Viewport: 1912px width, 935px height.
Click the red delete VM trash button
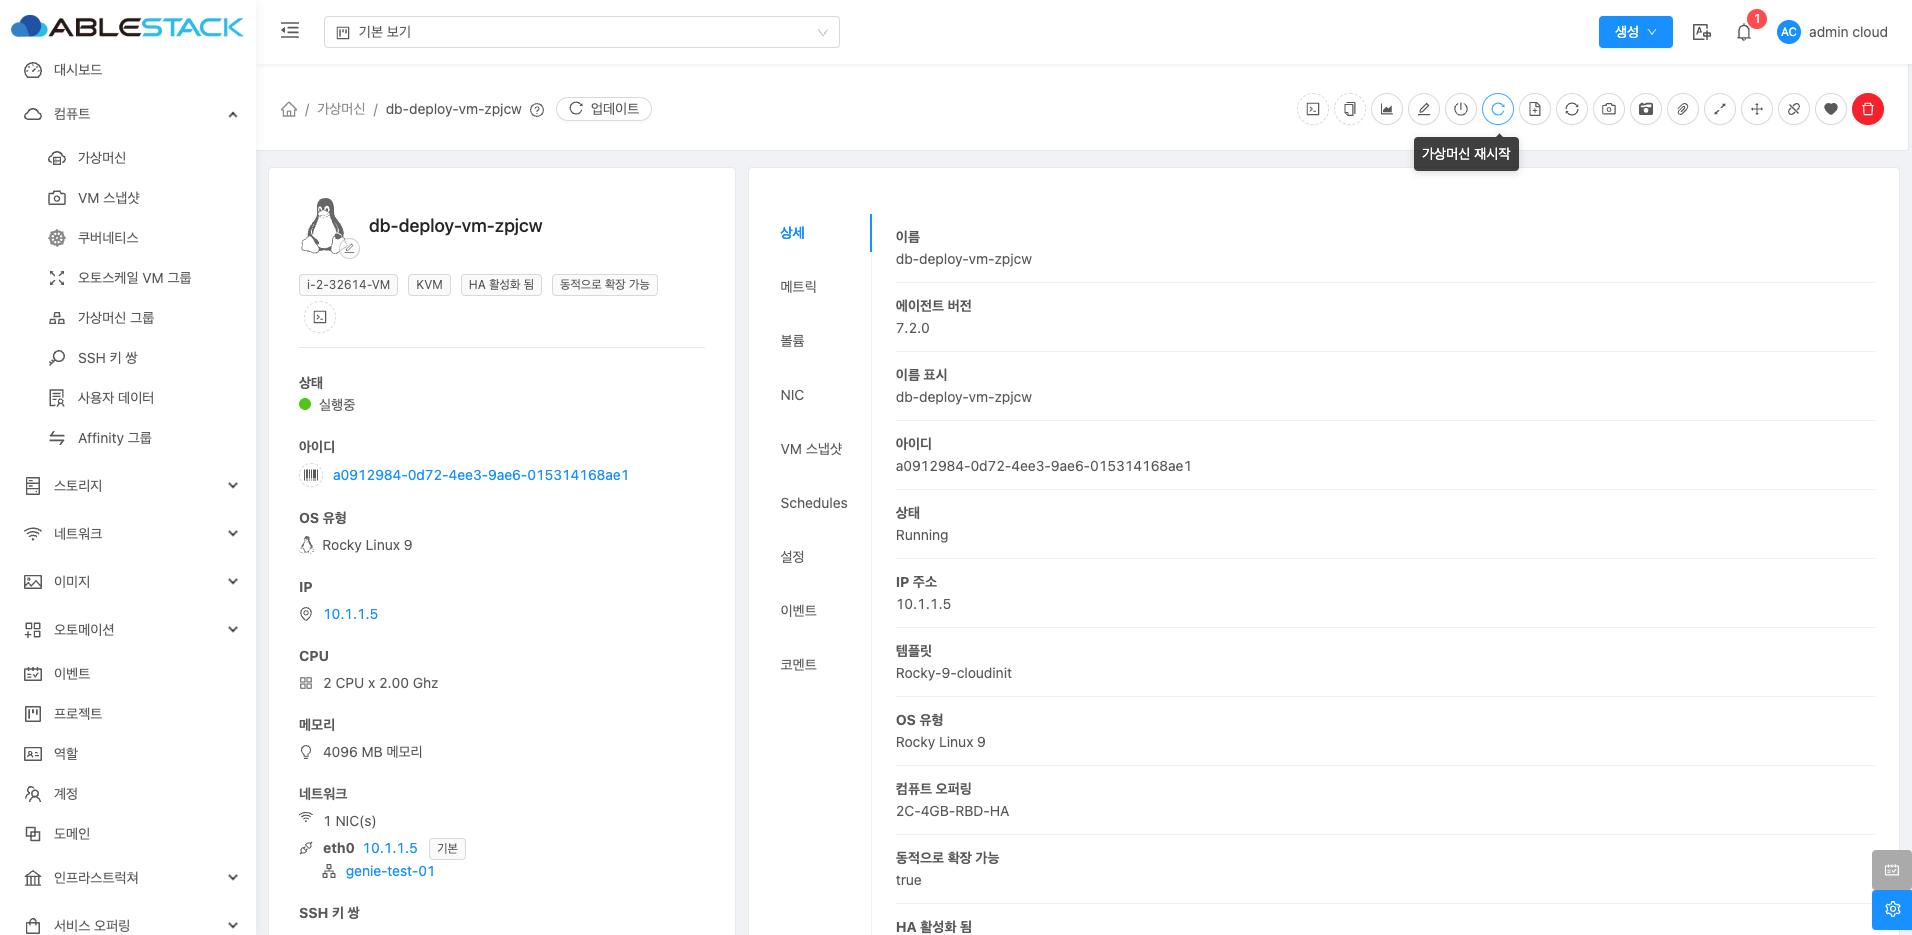[1867, 109]
